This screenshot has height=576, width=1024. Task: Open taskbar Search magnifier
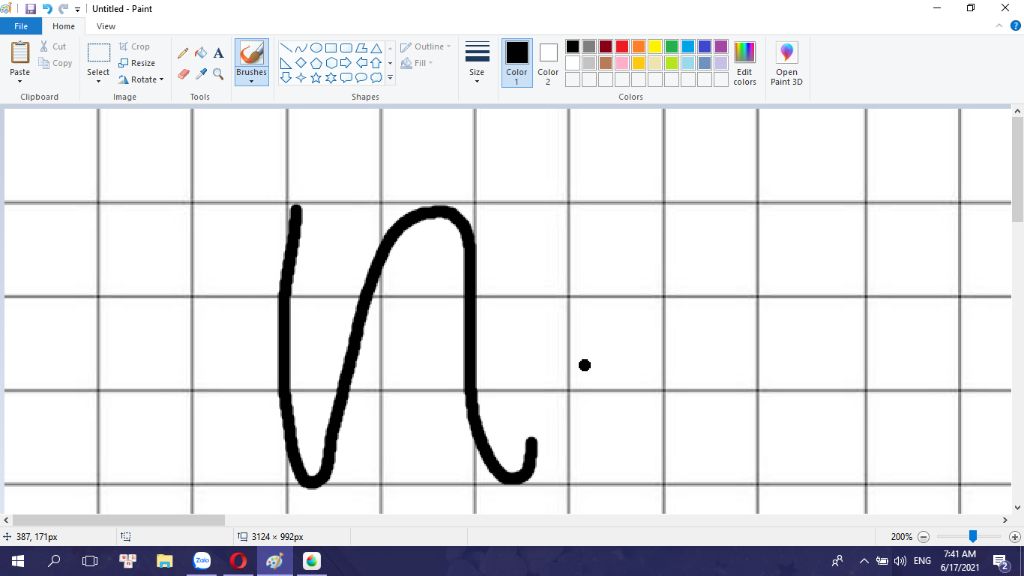(54, 561)
